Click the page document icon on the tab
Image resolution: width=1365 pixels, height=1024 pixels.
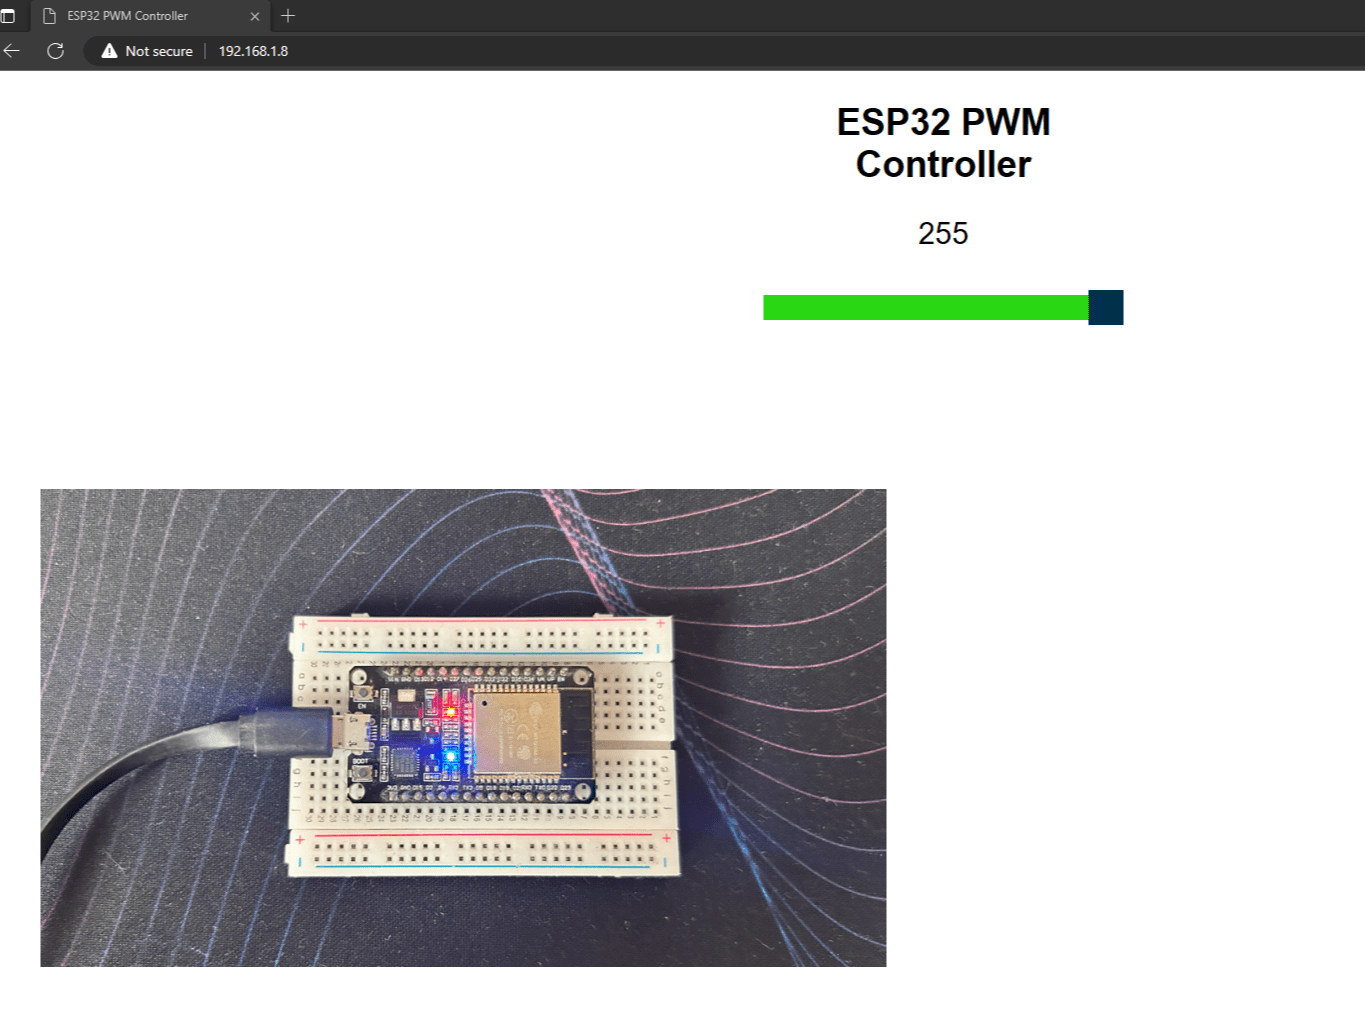pyautogui.click(x=50, y=15)
